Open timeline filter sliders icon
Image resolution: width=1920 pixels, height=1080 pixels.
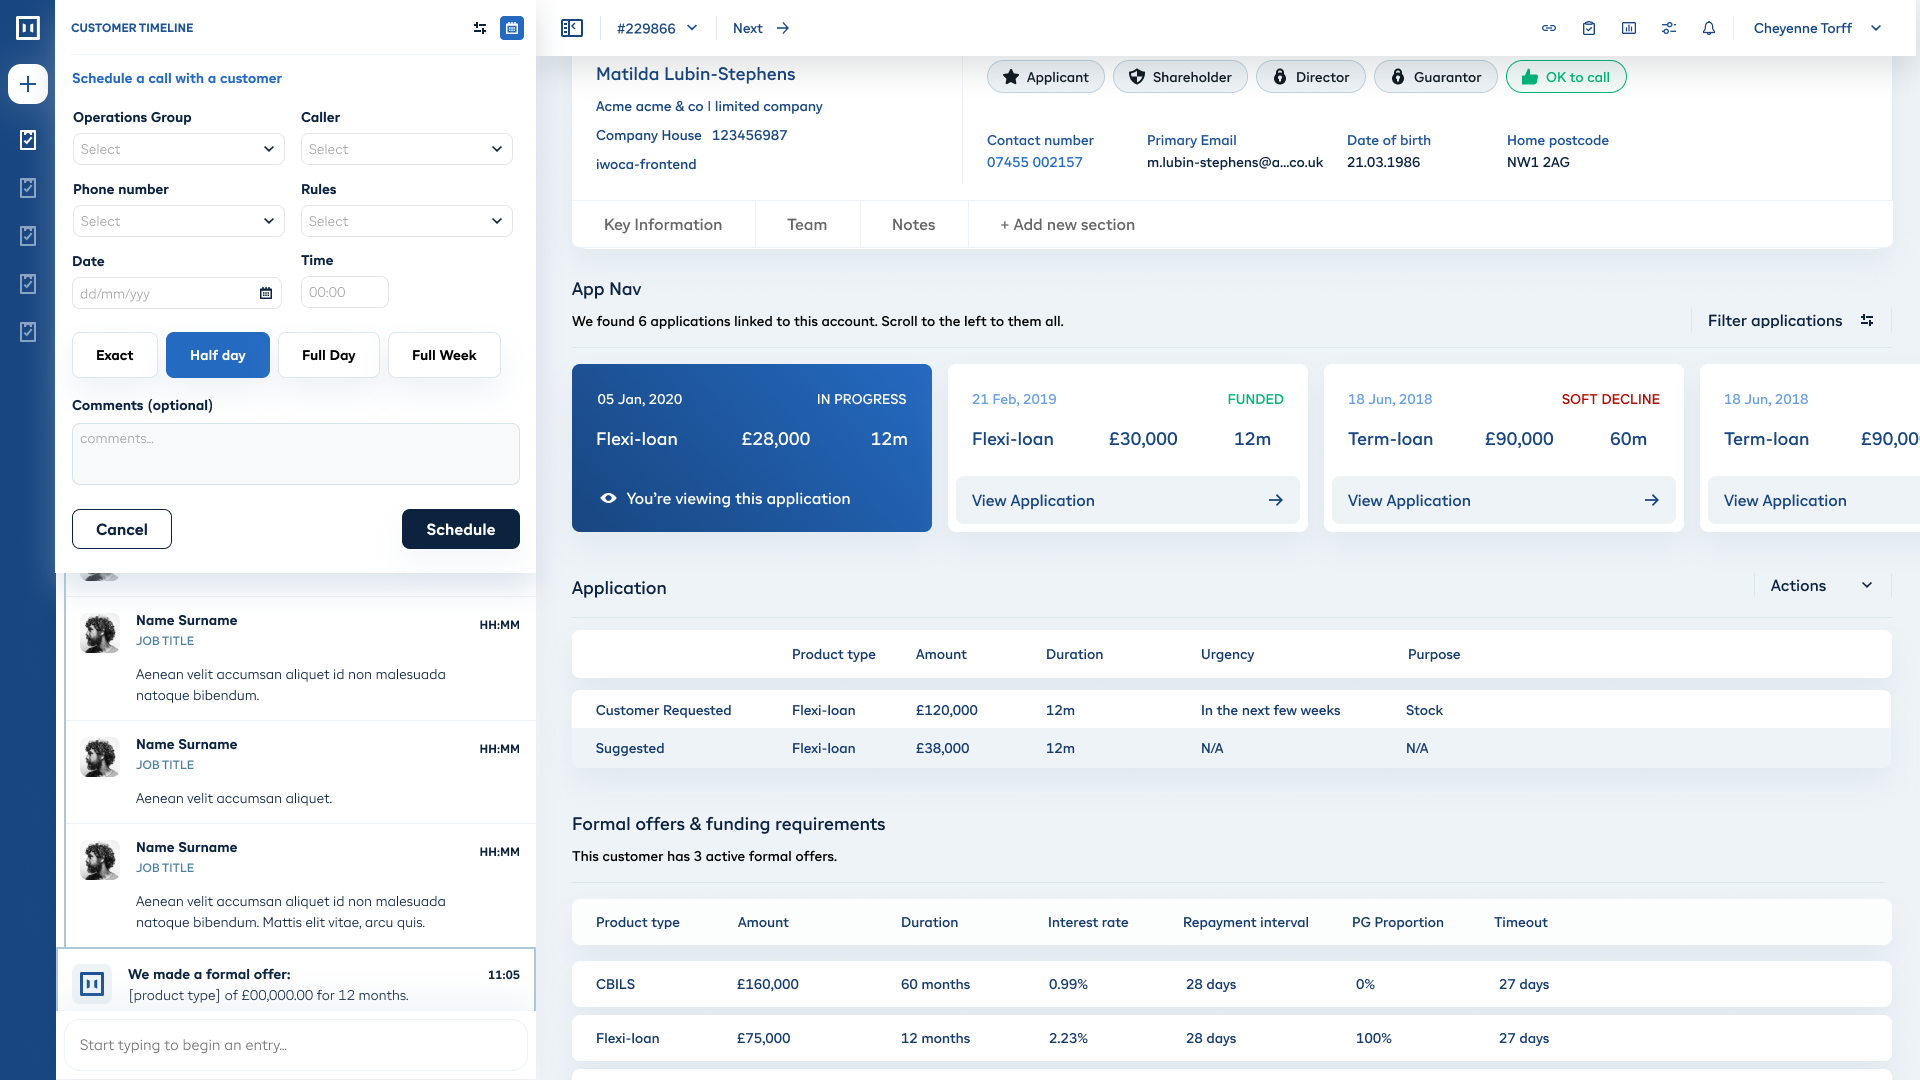click(x=480, y=28)
